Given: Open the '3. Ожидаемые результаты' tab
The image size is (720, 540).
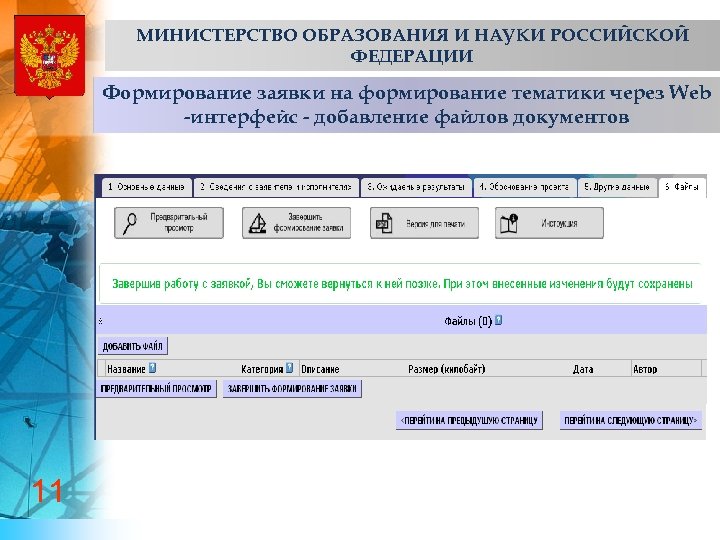Looking at the screenshot, I should [x=416, y=187].
